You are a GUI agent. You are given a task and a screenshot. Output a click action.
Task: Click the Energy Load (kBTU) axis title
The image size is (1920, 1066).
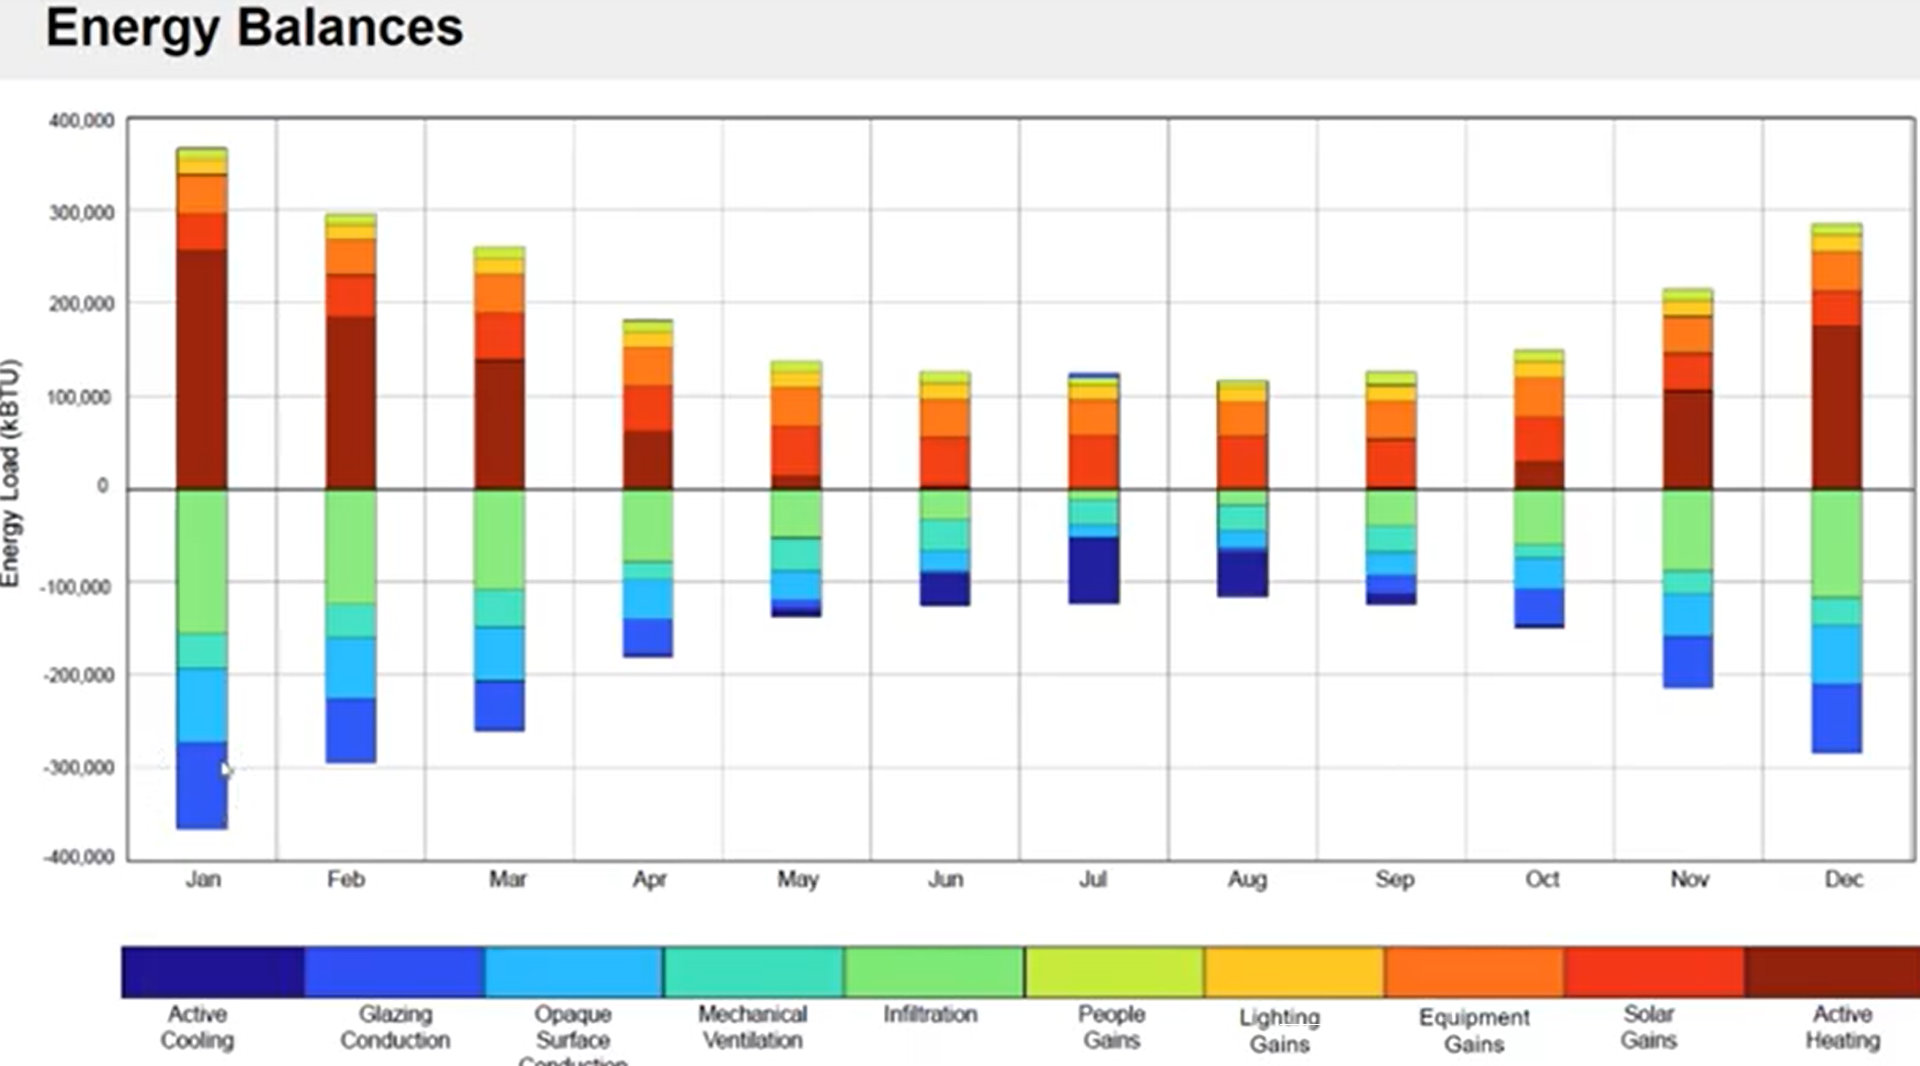click(11, 473)
